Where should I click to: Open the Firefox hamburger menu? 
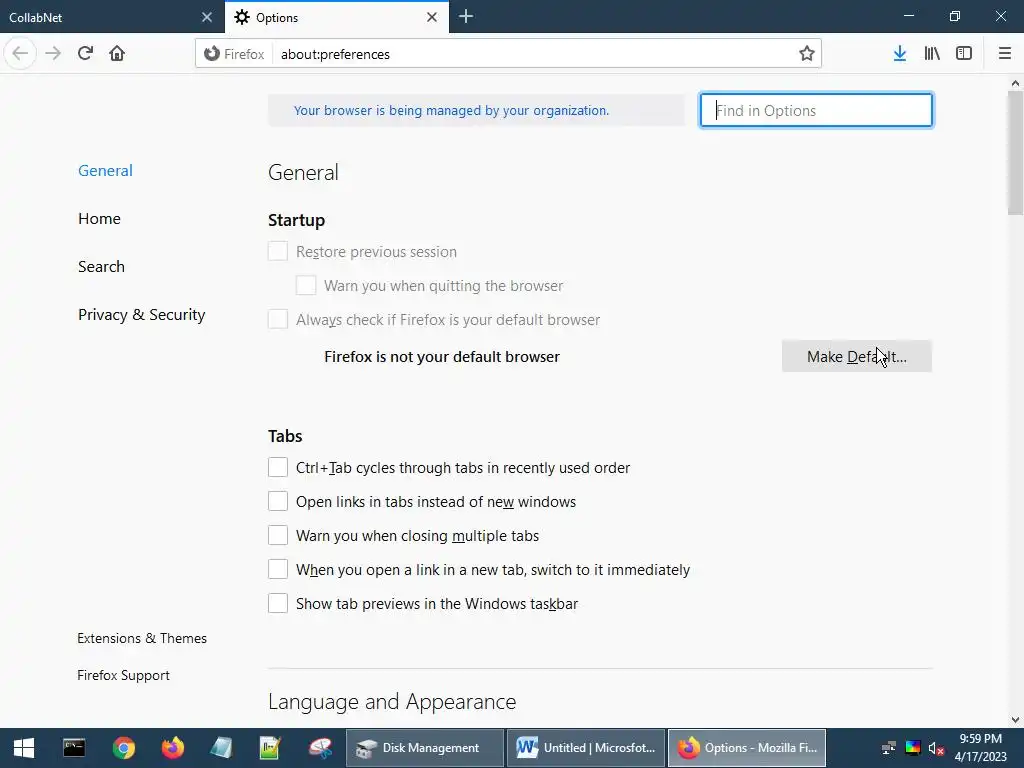click(x=1004, y=53)
